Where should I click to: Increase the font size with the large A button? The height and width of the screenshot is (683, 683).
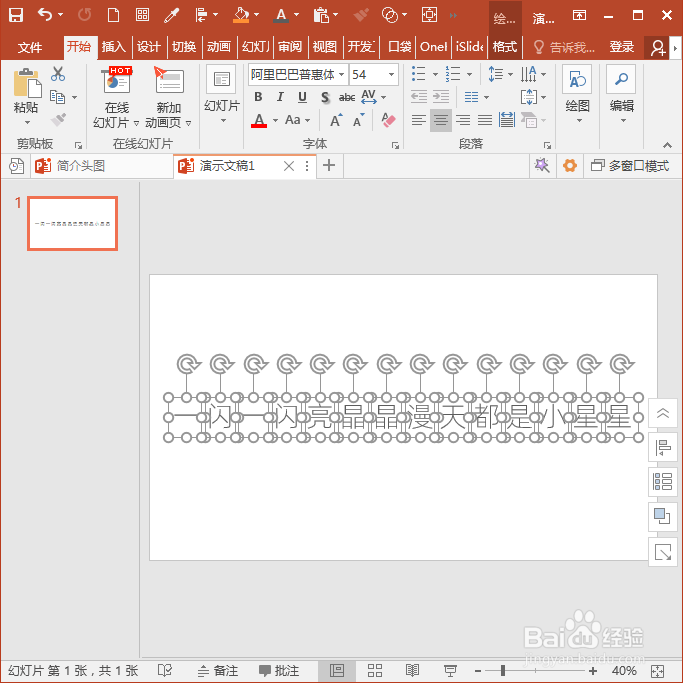click(335, 120)
